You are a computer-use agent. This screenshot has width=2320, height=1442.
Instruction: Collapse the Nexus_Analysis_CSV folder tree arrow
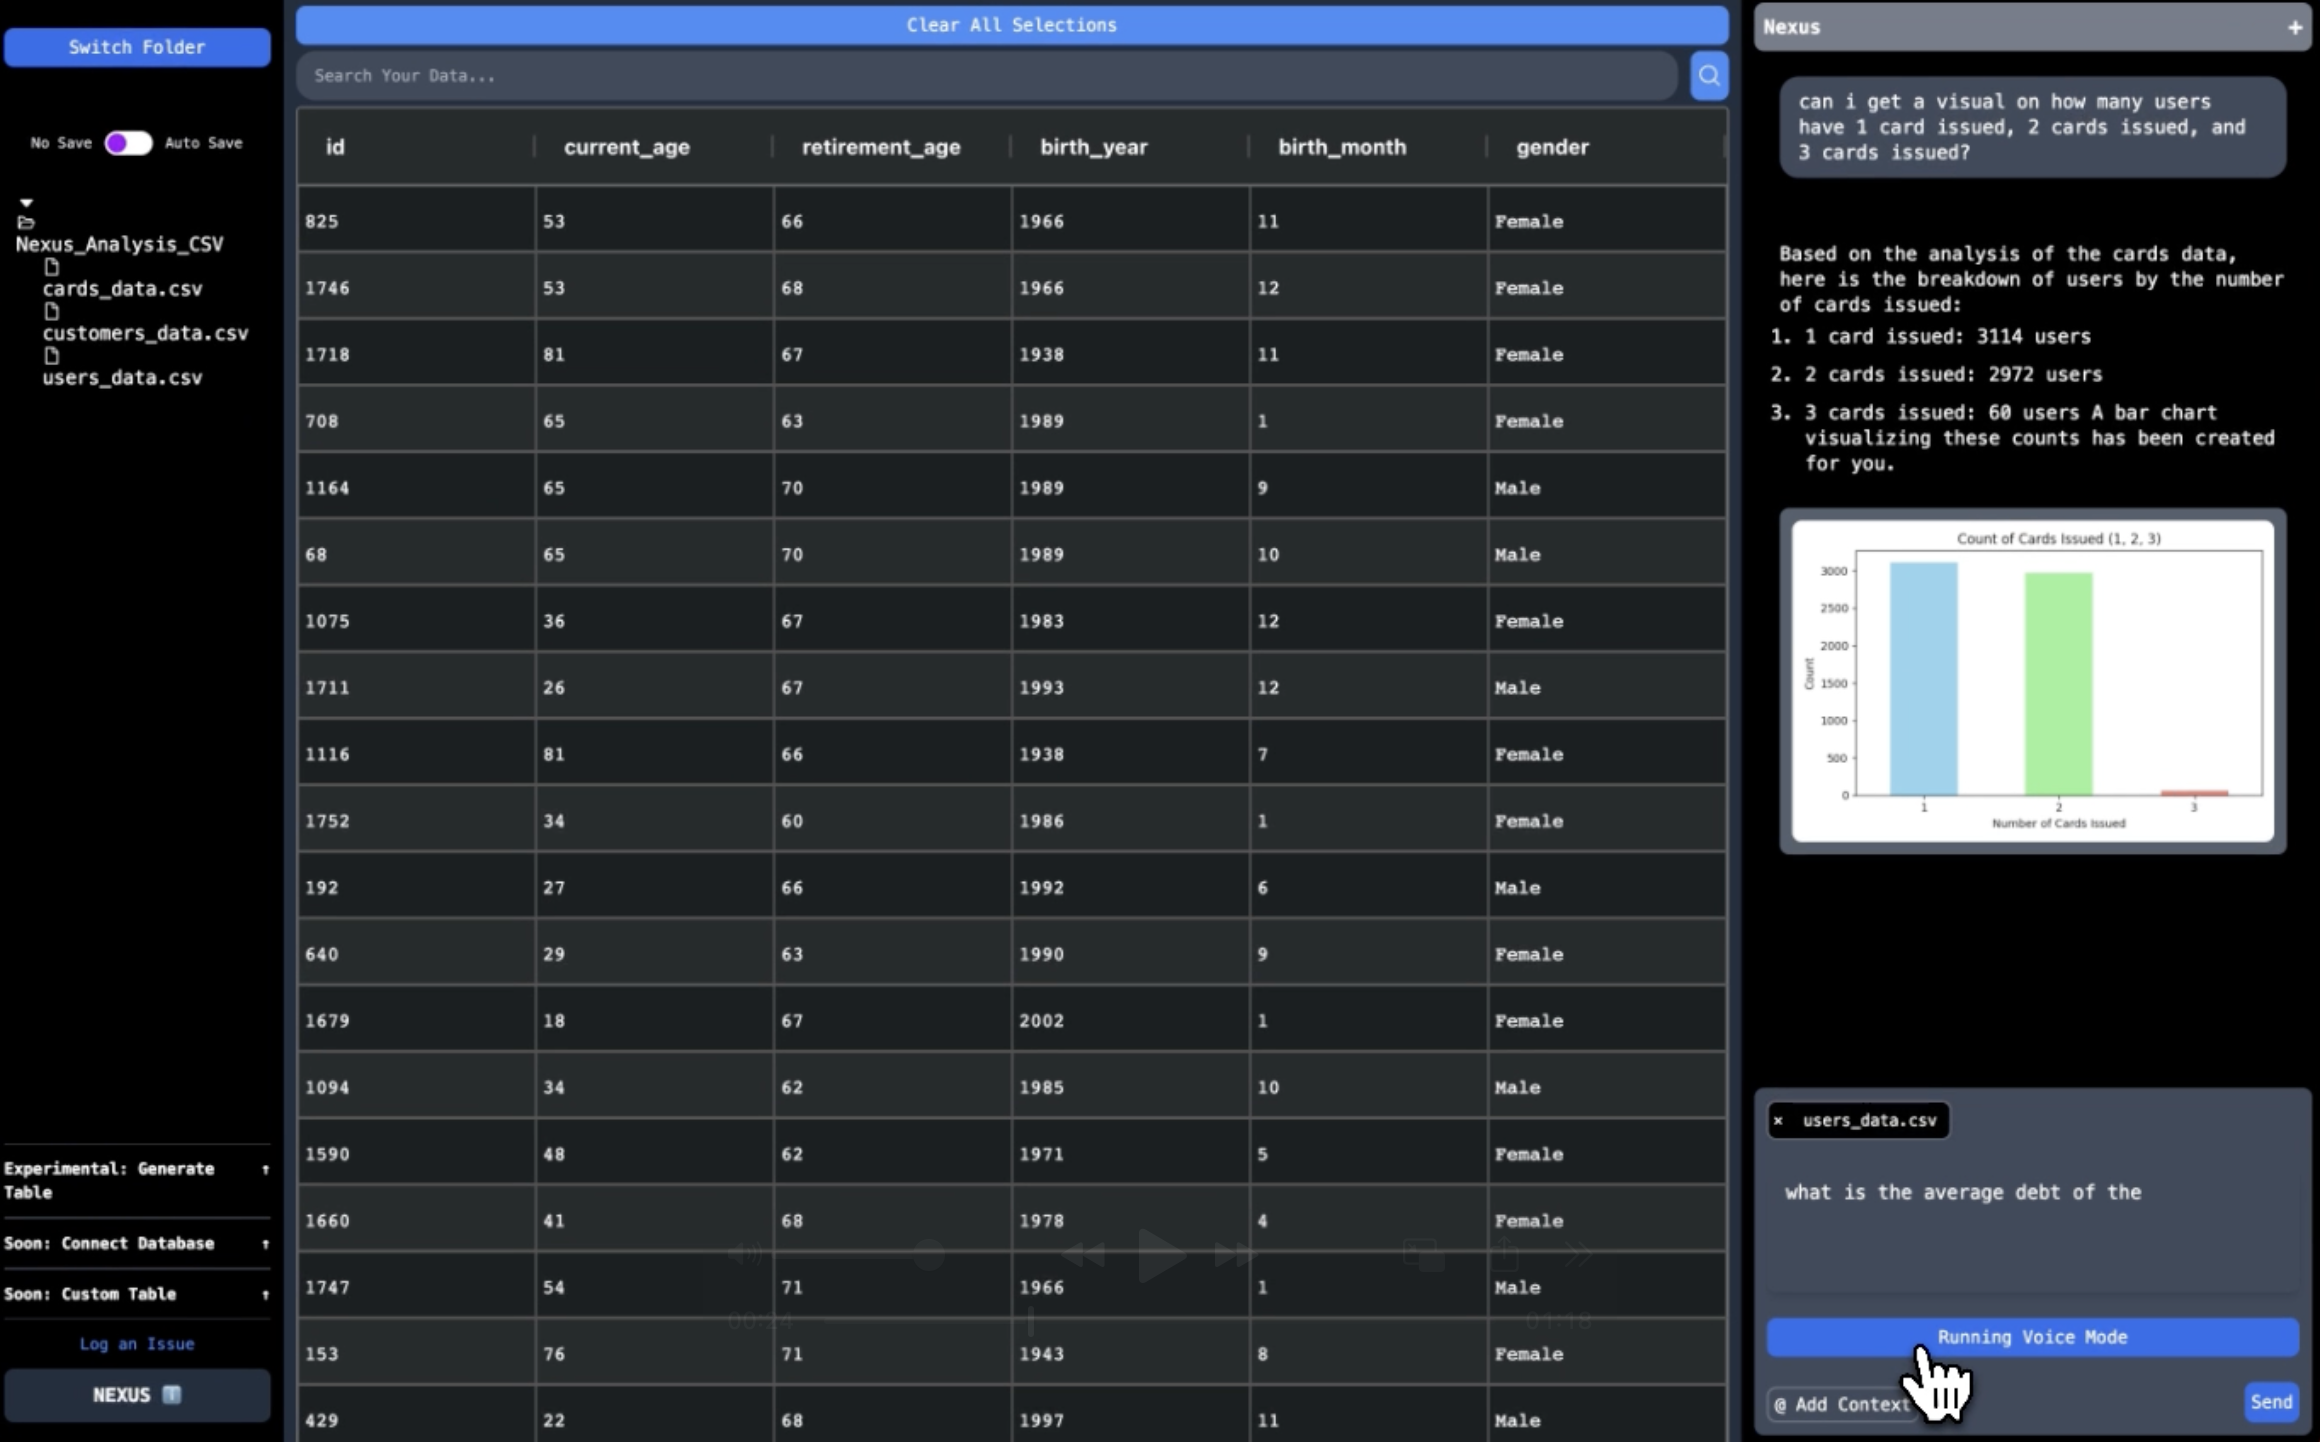pyautogui.click(x=26, y=203)
